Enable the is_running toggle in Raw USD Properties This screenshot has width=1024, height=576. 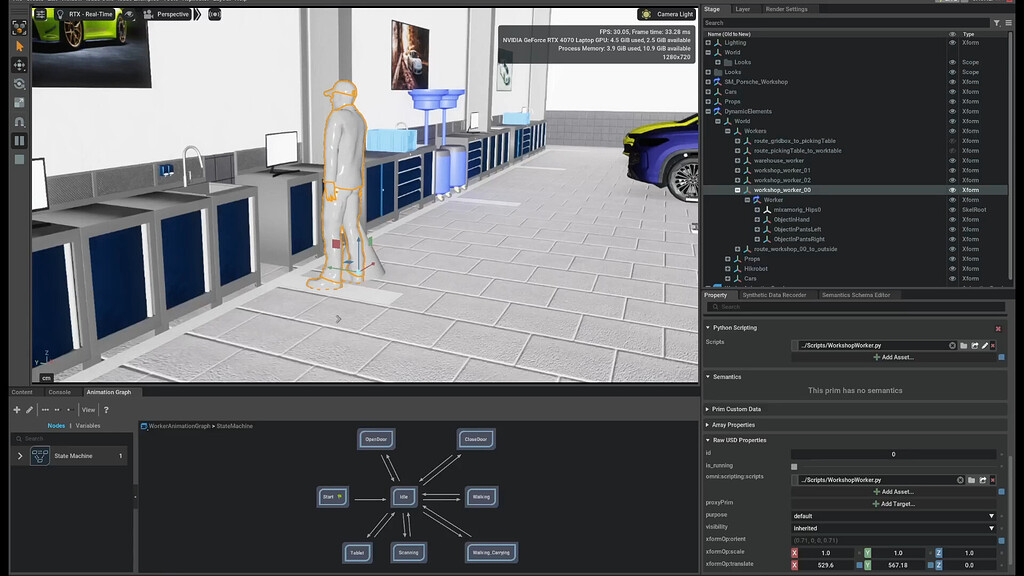coord(793,465)
